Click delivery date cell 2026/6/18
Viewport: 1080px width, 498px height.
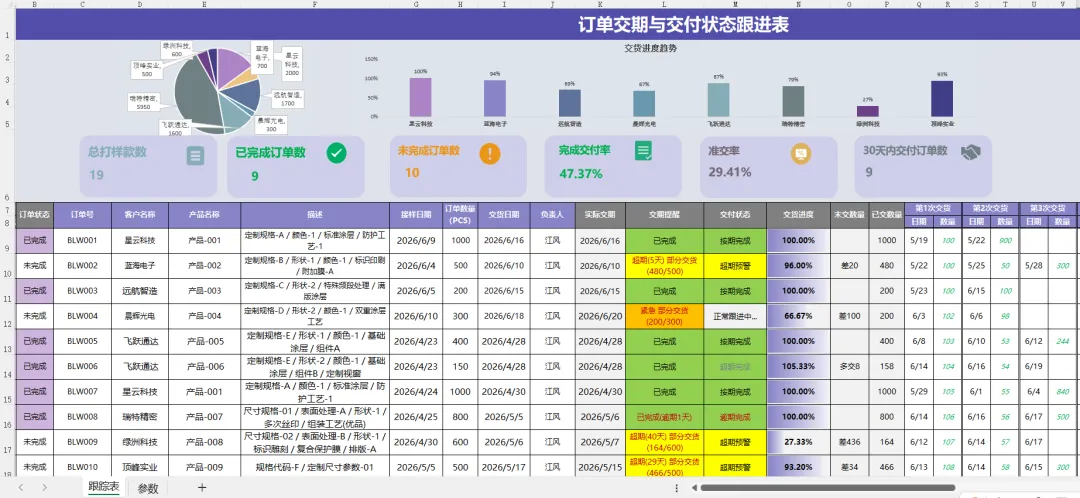tap(504, 316)
